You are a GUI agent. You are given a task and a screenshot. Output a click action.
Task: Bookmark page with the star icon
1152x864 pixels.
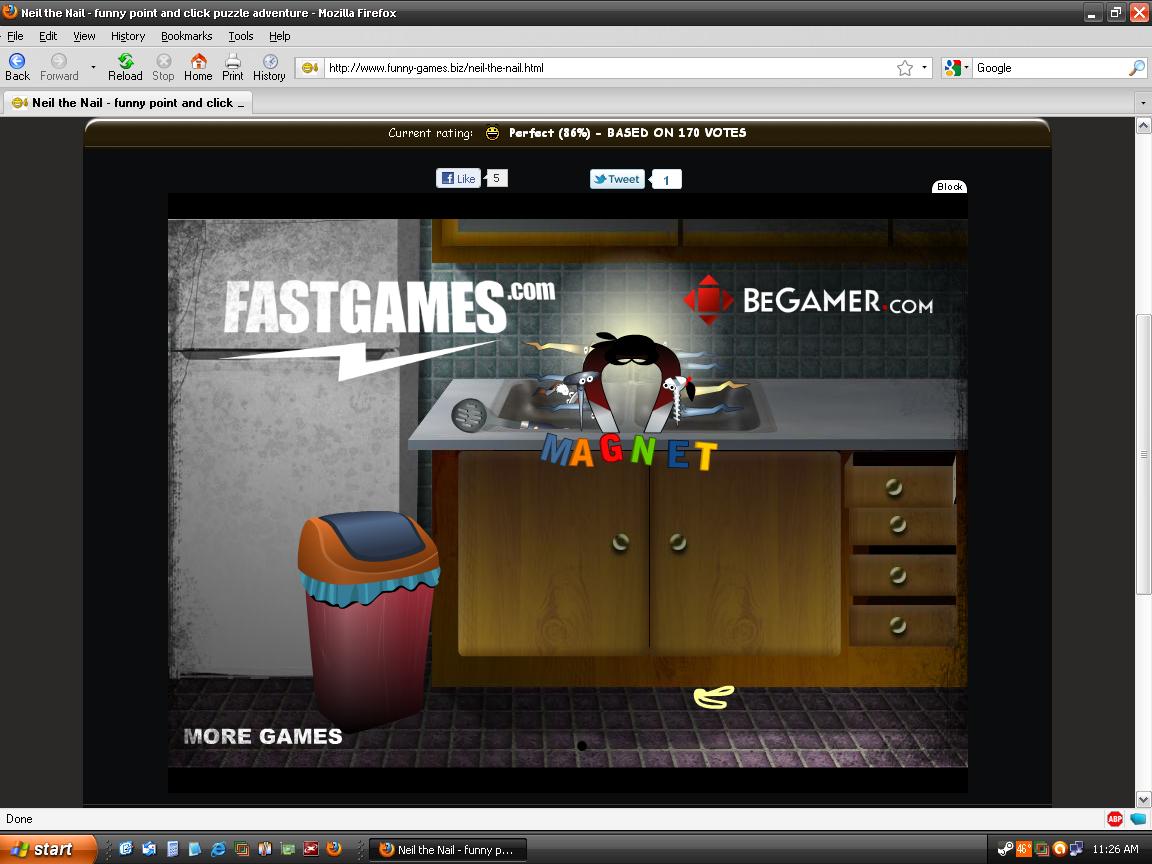coord(904,68)
